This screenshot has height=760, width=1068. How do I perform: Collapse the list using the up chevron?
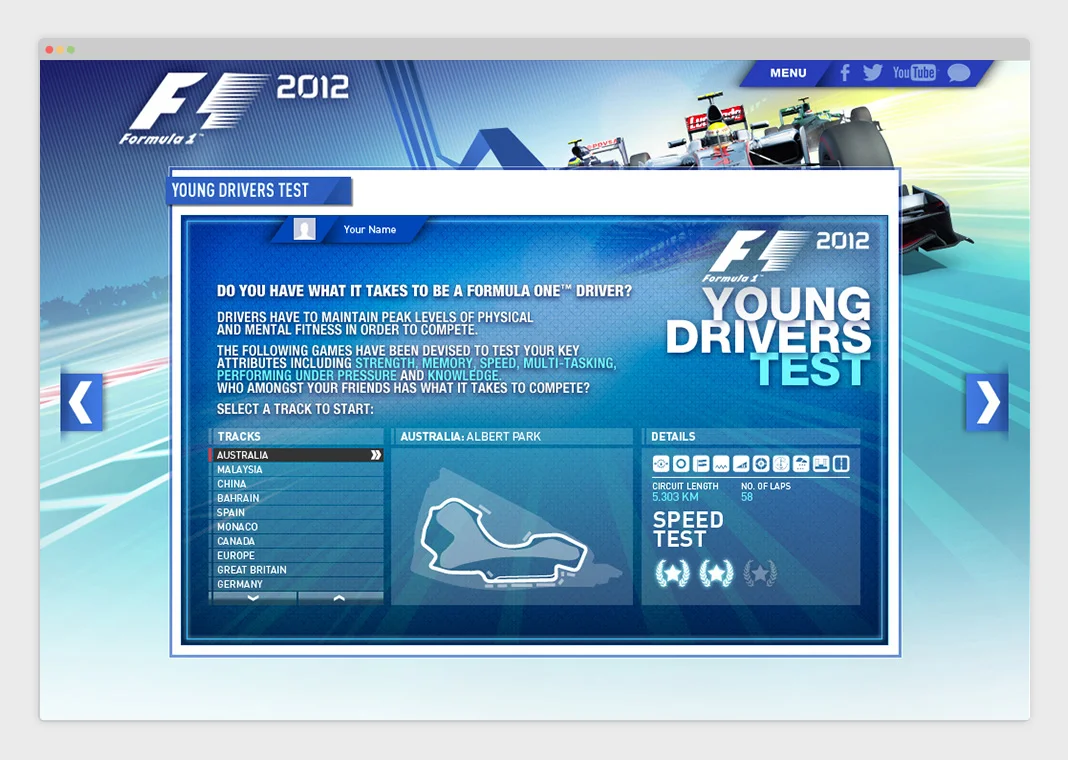tap(340, 597)
